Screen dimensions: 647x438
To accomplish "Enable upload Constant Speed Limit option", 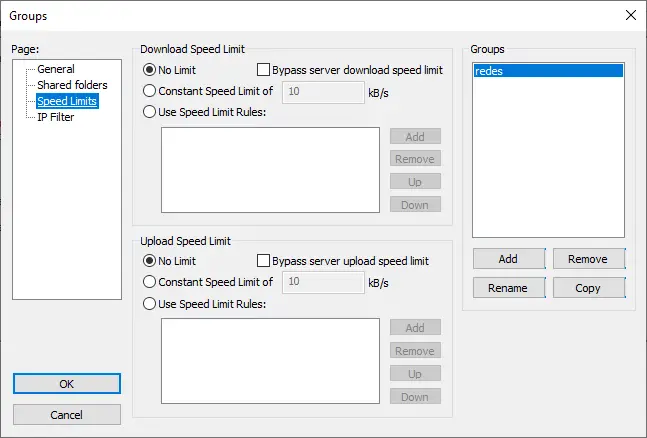I will [x=150, y=282].
